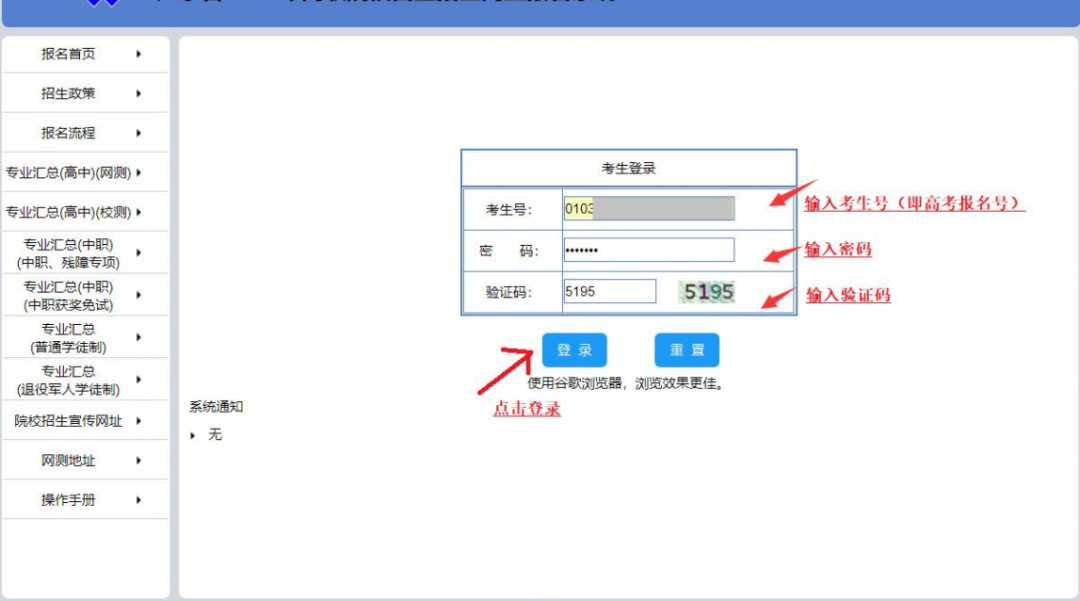This screenshot has width=1080, height=601.
Task: Open 院校招生宣传网址 menu item
Action: pos(68,421)
